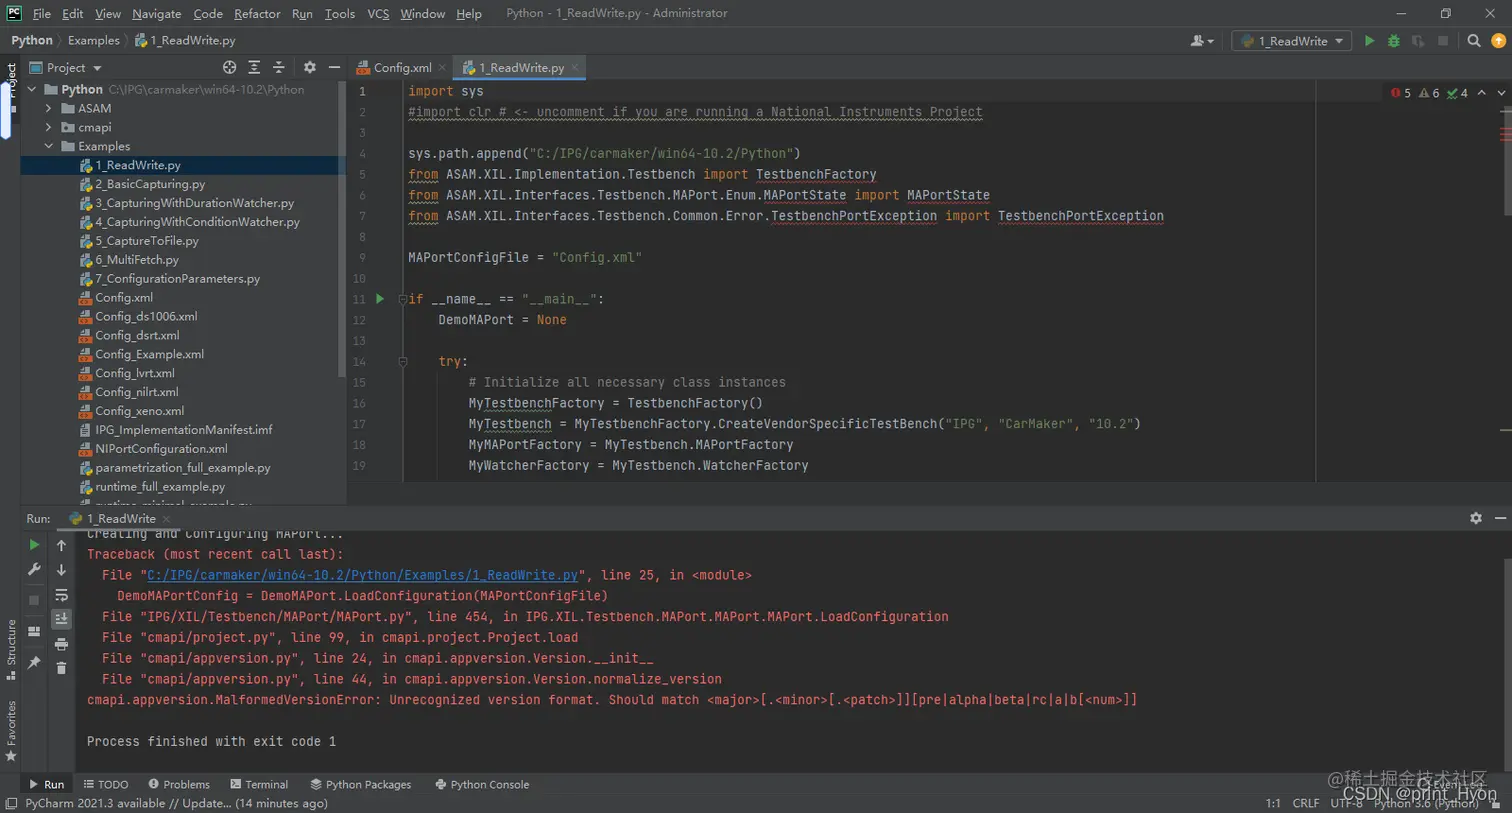
Task: Select 7_ConfigurationParameters.py file
Action: tap(177, 279)
